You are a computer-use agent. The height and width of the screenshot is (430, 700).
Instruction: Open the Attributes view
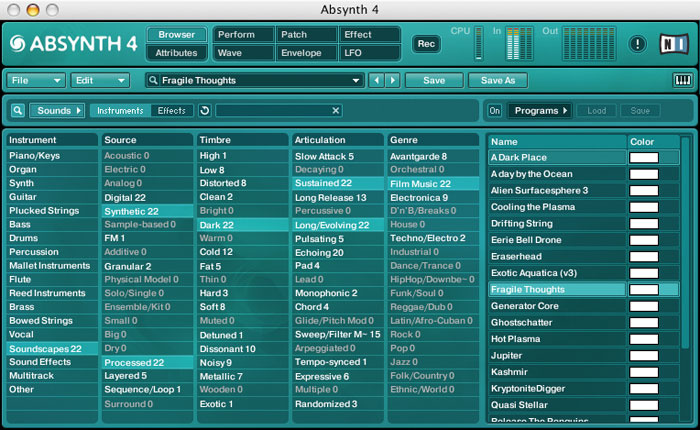point(177,53)
